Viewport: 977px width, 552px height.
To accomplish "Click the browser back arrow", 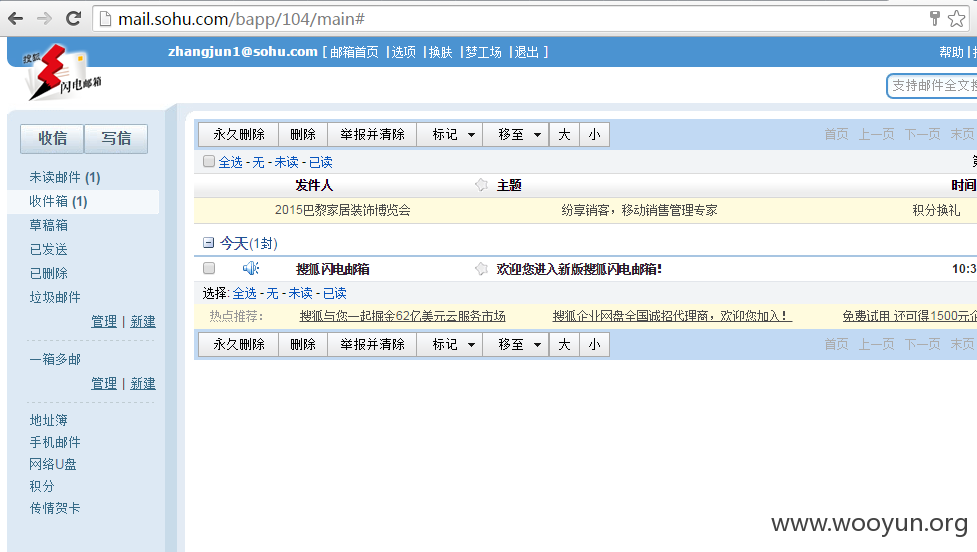I will [x=16, y=19].
